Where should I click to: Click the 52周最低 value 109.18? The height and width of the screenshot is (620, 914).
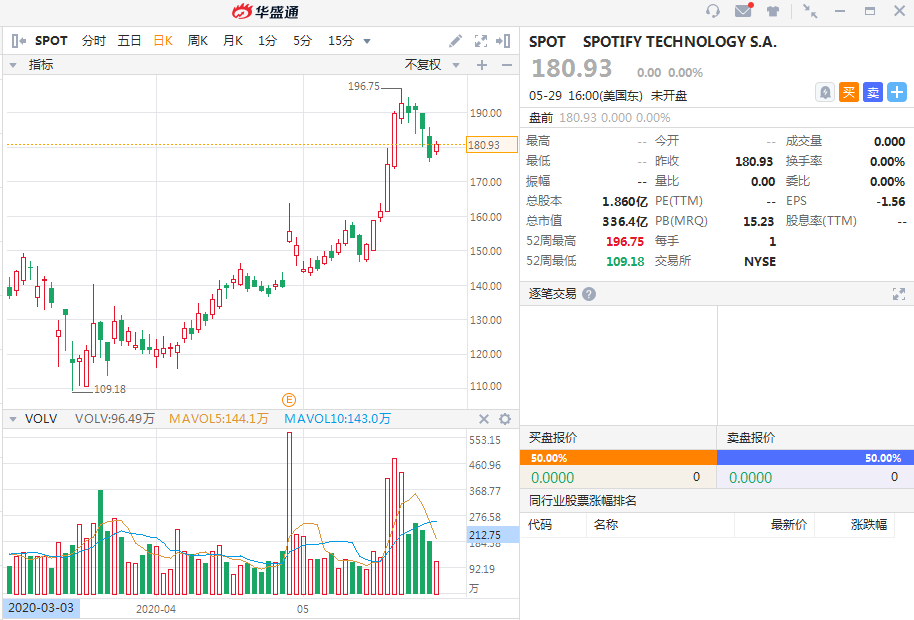625,261
